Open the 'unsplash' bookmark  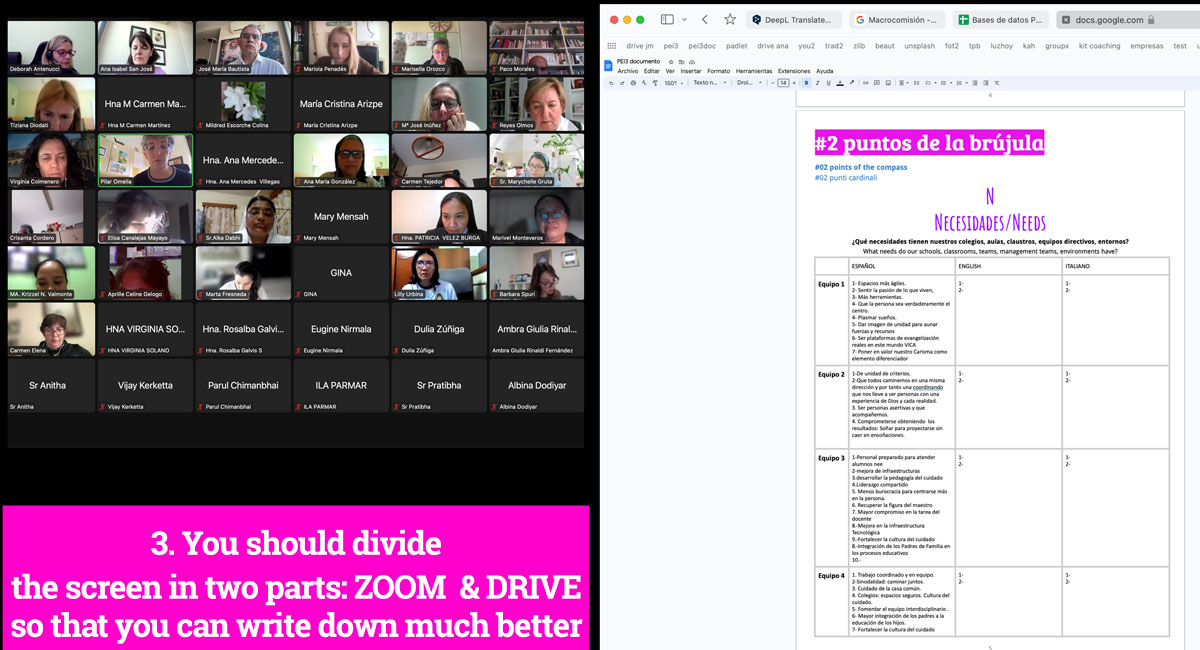[x=919, y=46]
